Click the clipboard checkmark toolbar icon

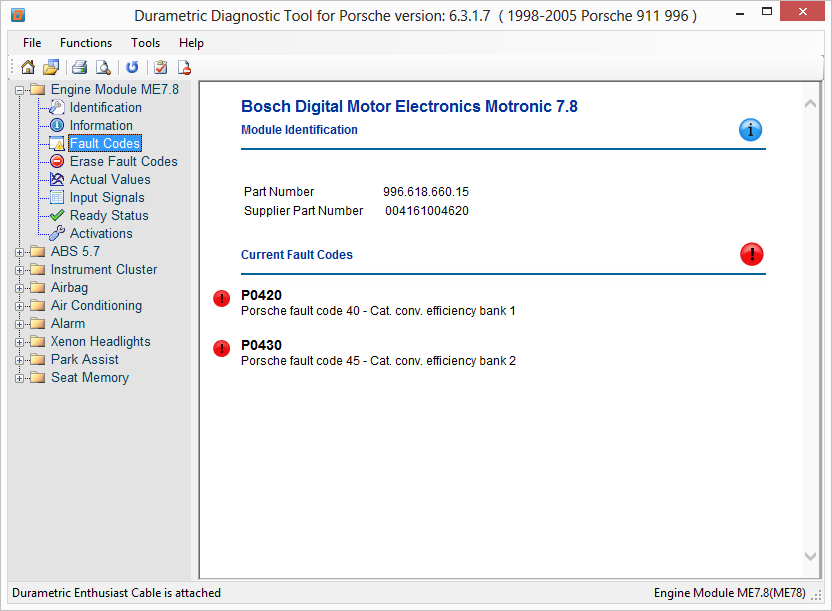click(160, 67)
